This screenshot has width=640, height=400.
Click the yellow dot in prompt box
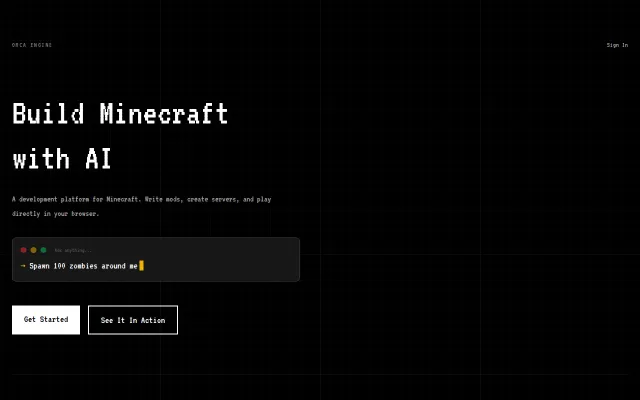(33, 250)
